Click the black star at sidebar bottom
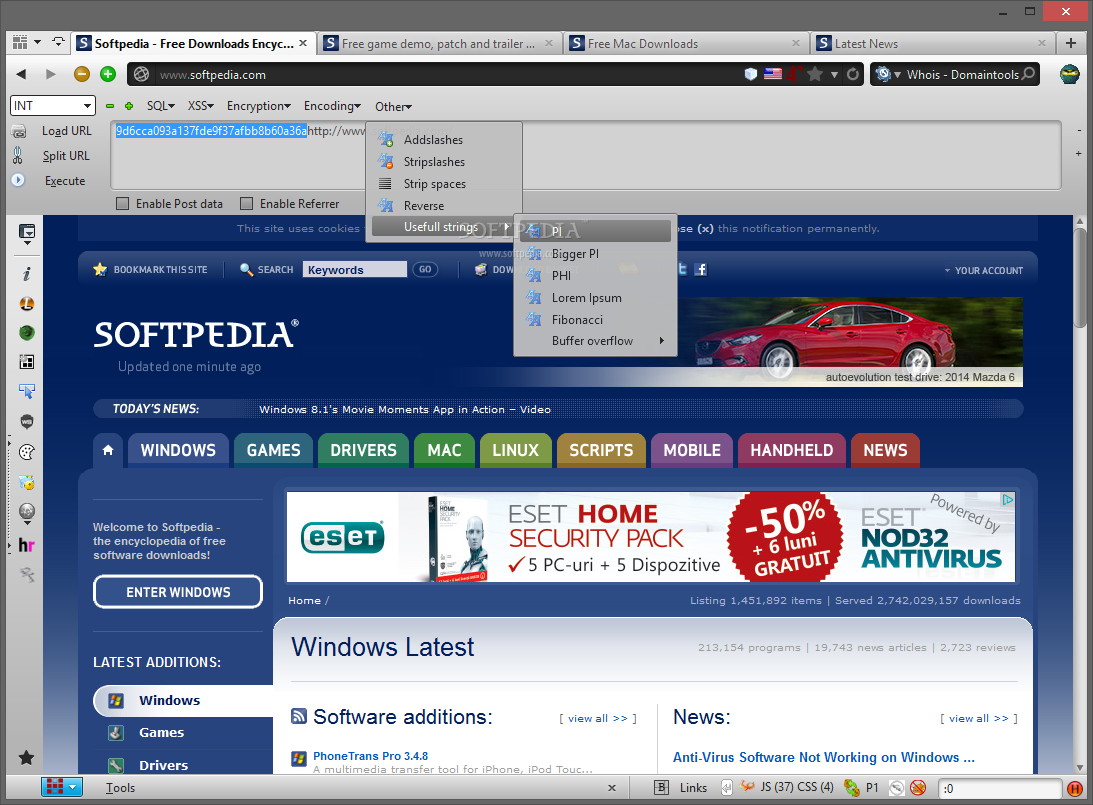Screen dimensions: 1093x805 [26, 758]
